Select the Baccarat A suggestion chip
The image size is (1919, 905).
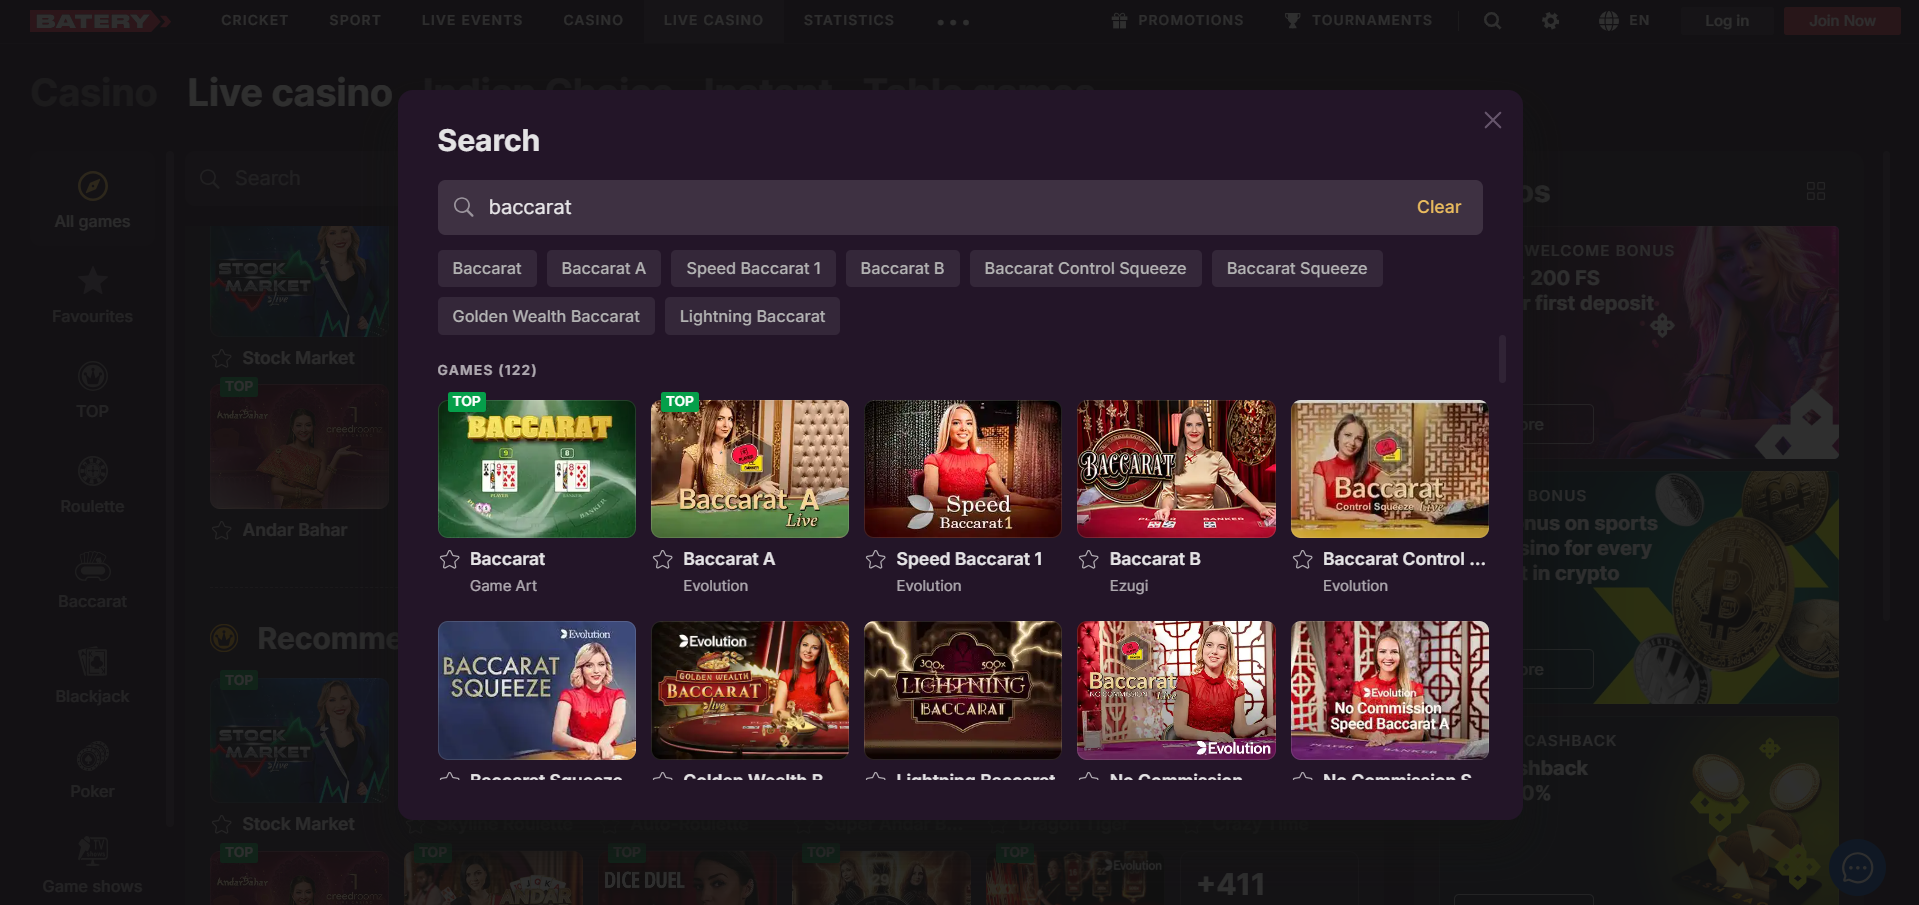click(604, 268)
